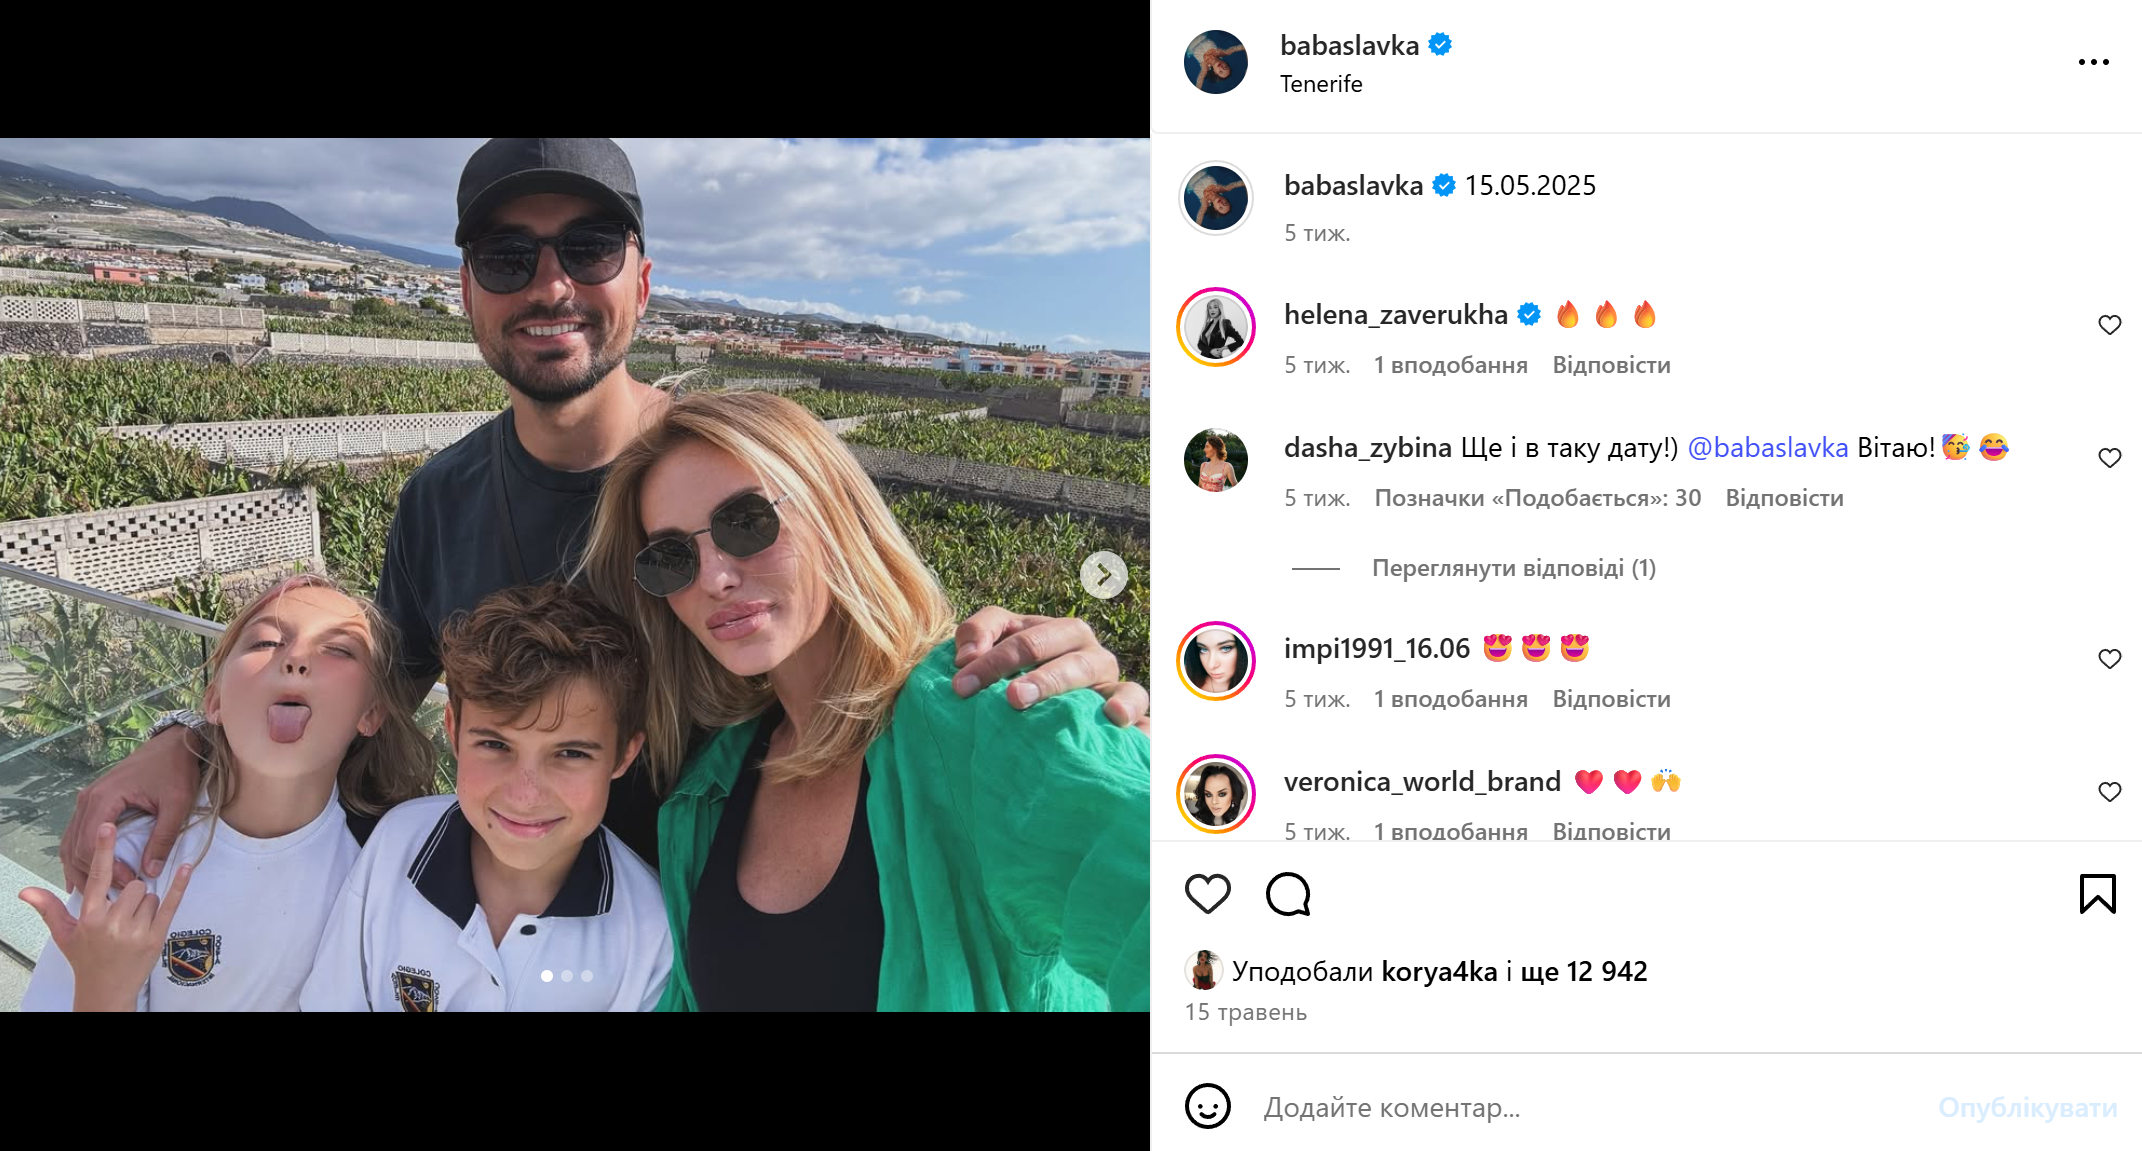Open helena_zaverukha's profile avatar
2142x1151 pixels.
[1216, 327]
